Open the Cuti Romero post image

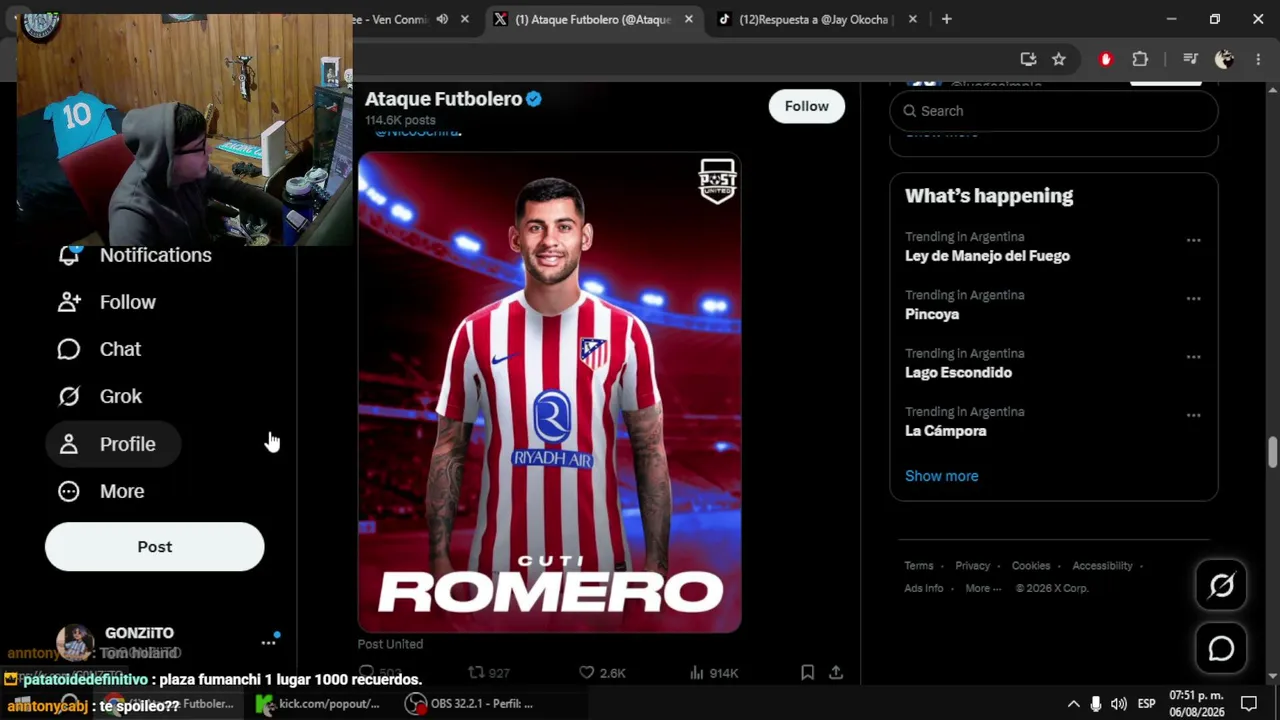point(549,392)
